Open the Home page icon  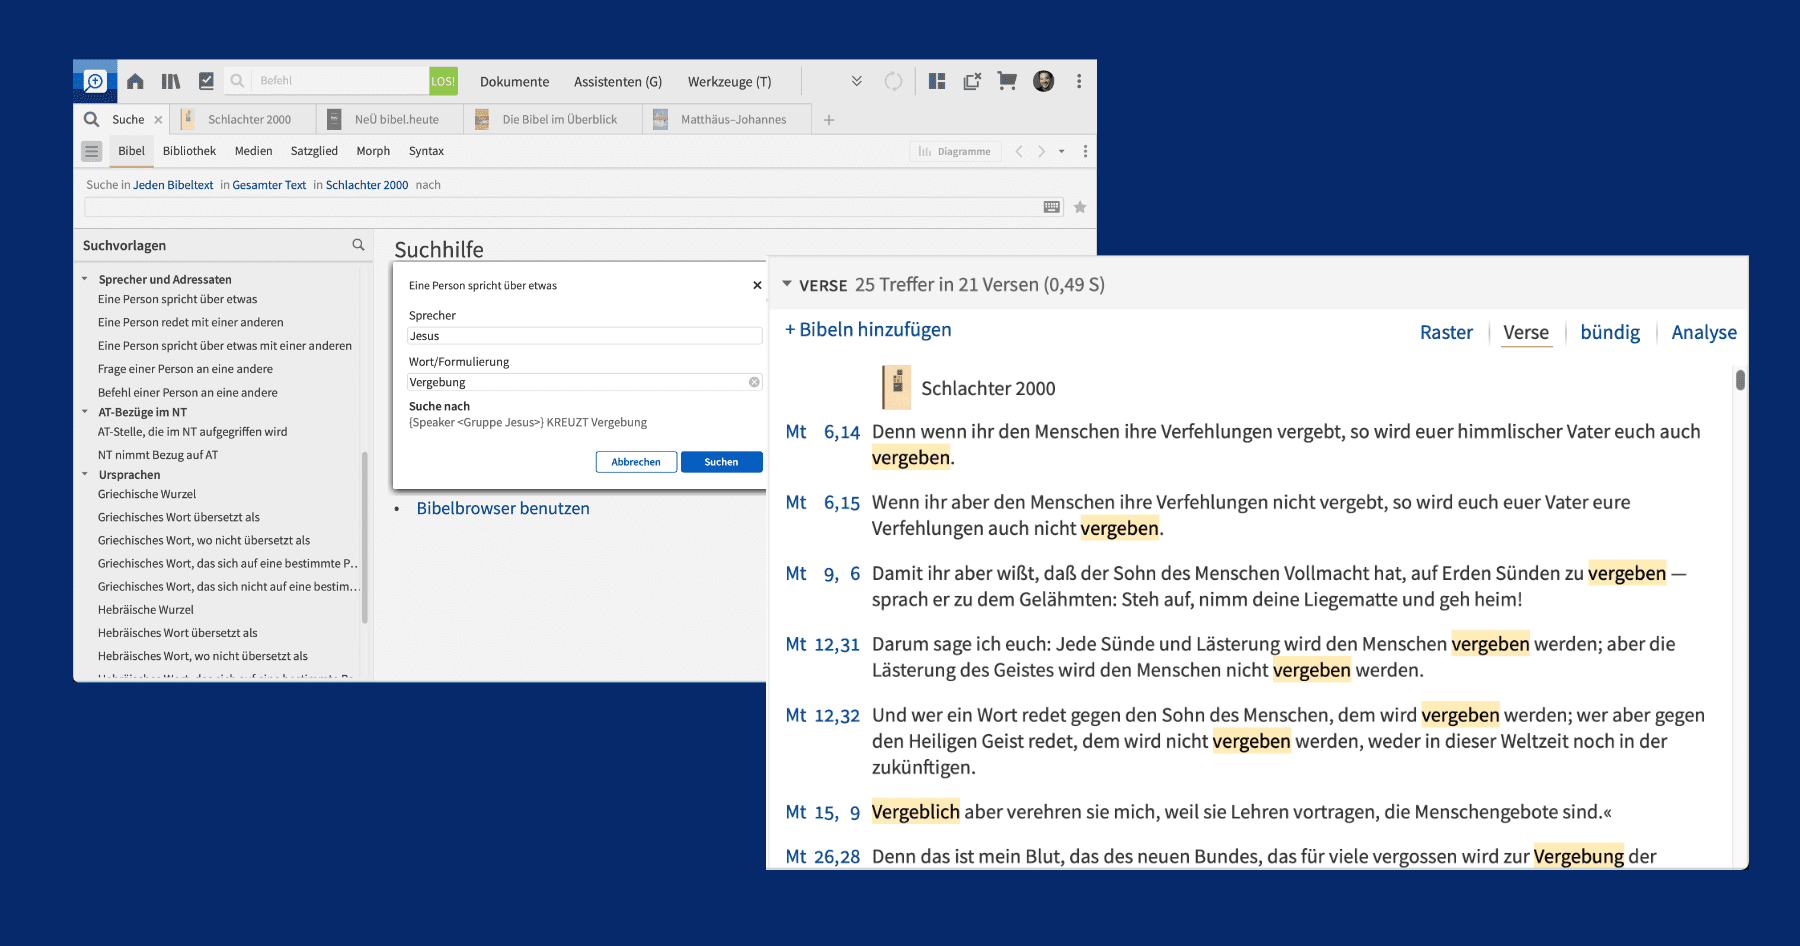(x=135, y=81)
